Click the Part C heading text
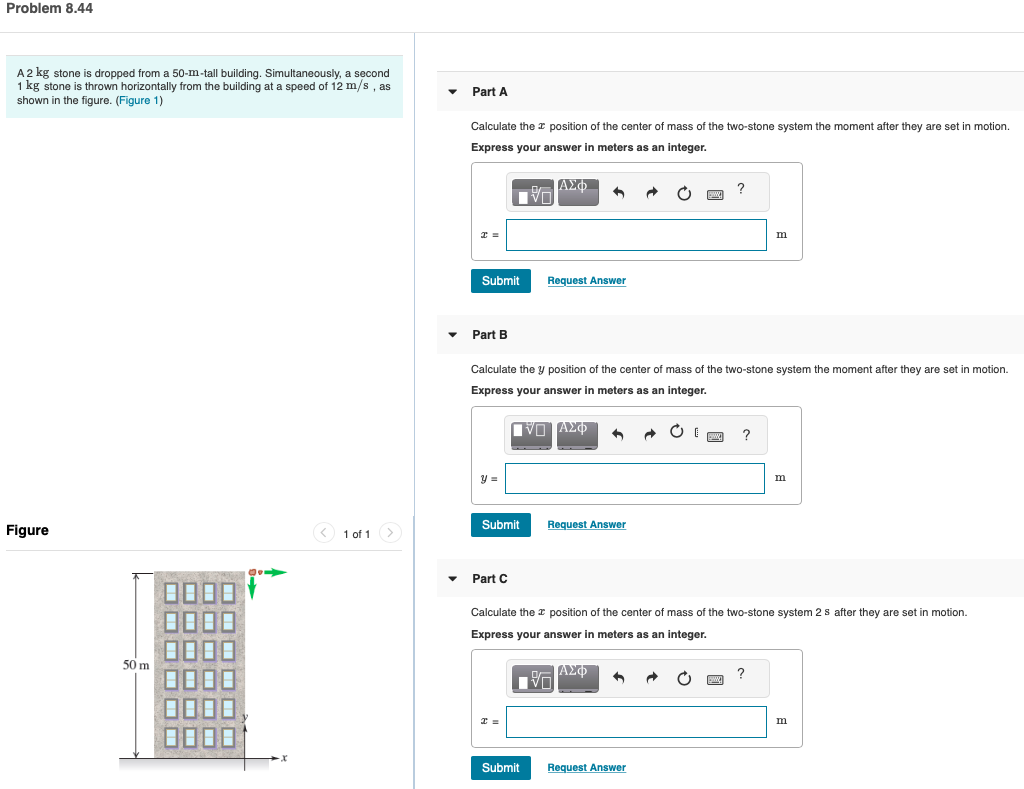The height and width of the screenshot is (789, 1024). (x=490, y=579)
